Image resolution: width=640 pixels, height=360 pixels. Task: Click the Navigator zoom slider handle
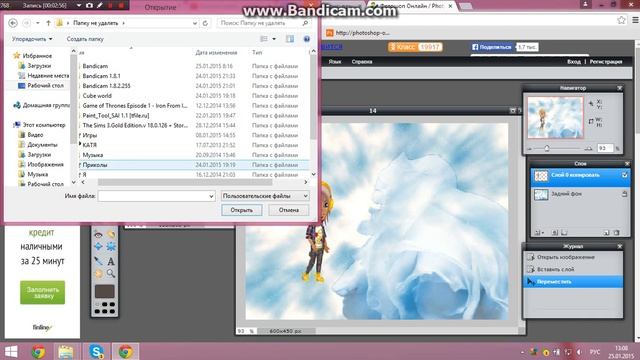tap(547, 149)
